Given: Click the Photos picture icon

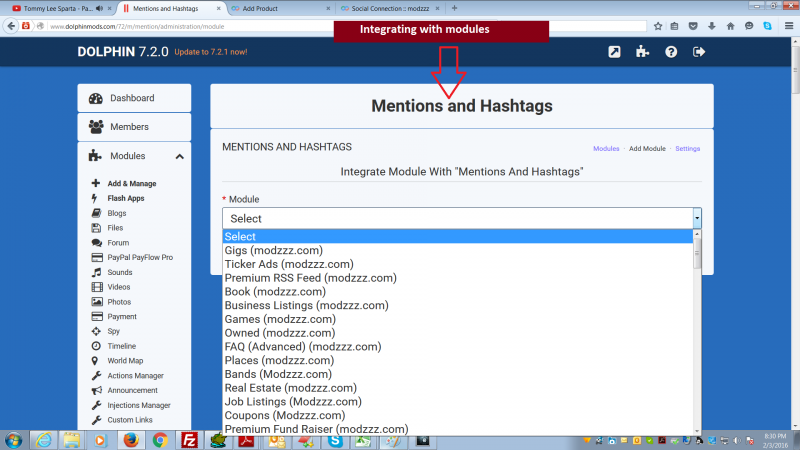Looking at the screenshot, I should (97, 302).
